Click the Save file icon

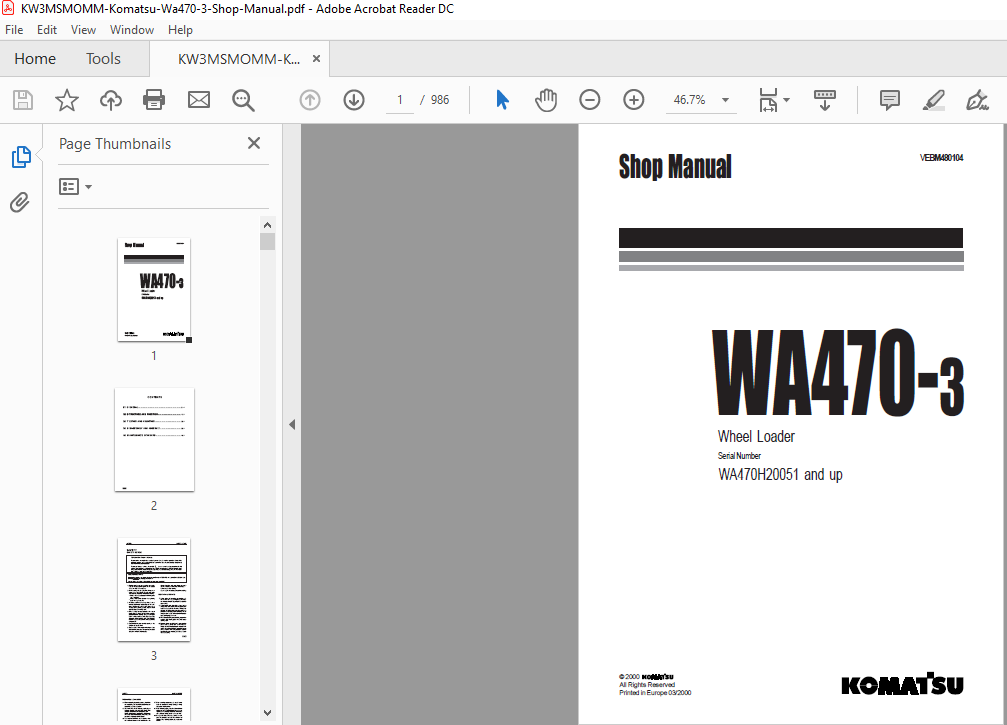[23, 100]
